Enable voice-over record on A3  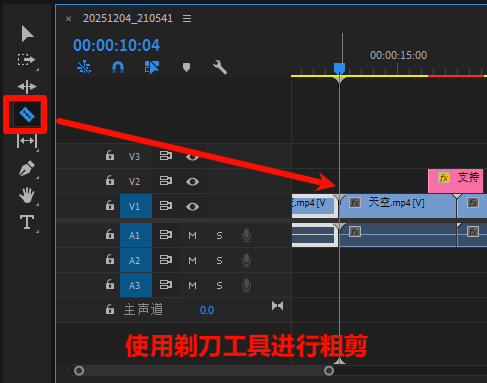(x=246, y=285)
